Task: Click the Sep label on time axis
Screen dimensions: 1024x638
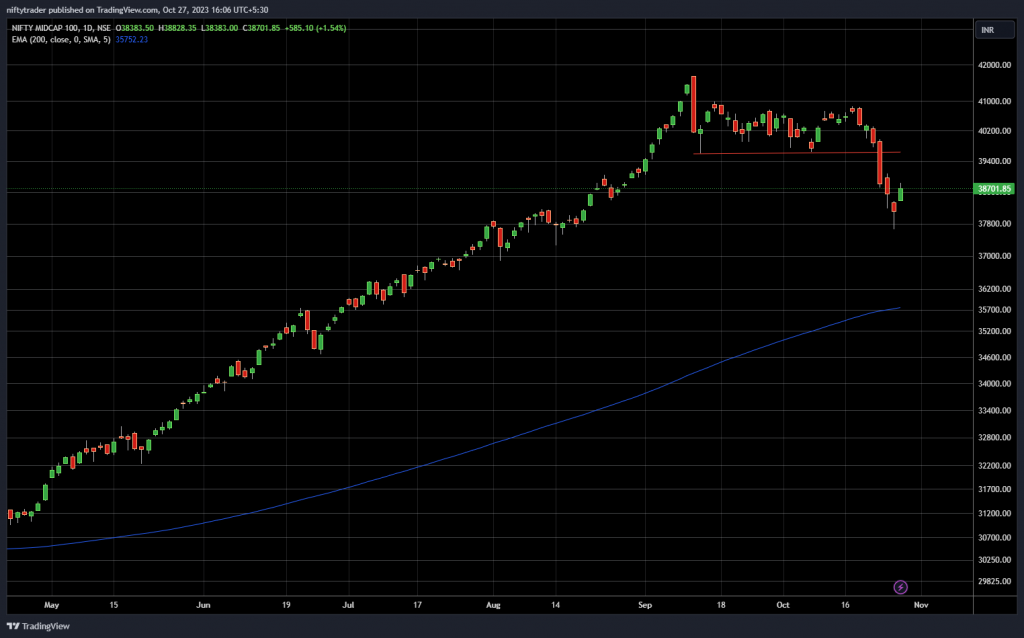Action: click(645, 605)
